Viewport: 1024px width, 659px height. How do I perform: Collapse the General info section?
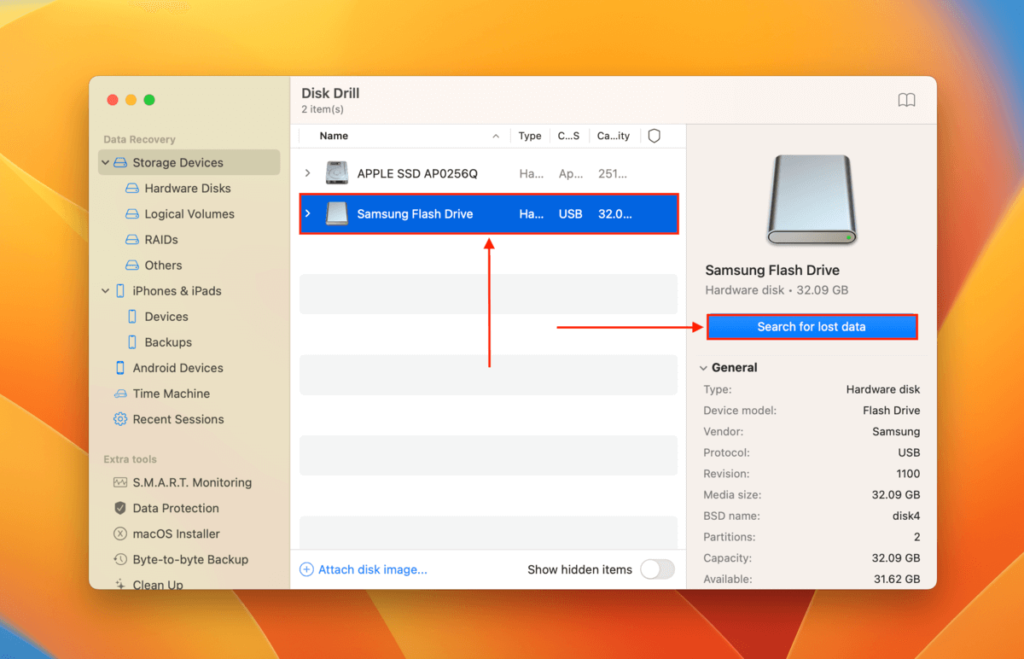(x=706, y=367)
